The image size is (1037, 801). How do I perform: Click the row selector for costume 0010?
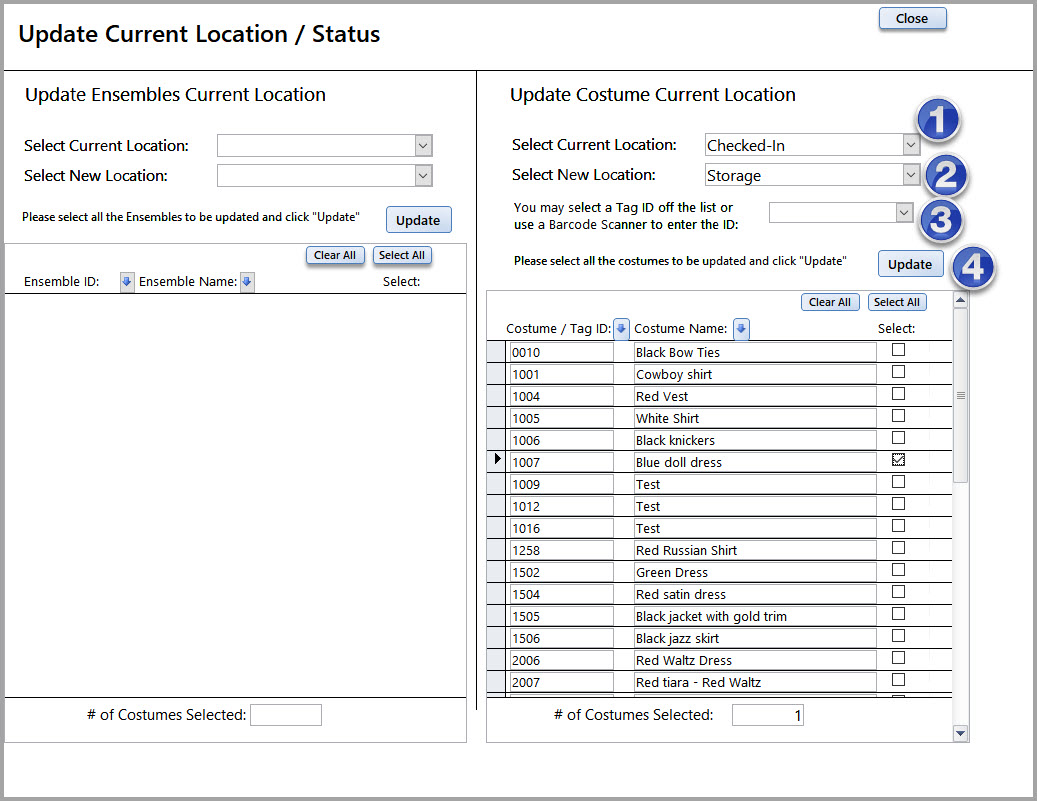tap(497, 351)
